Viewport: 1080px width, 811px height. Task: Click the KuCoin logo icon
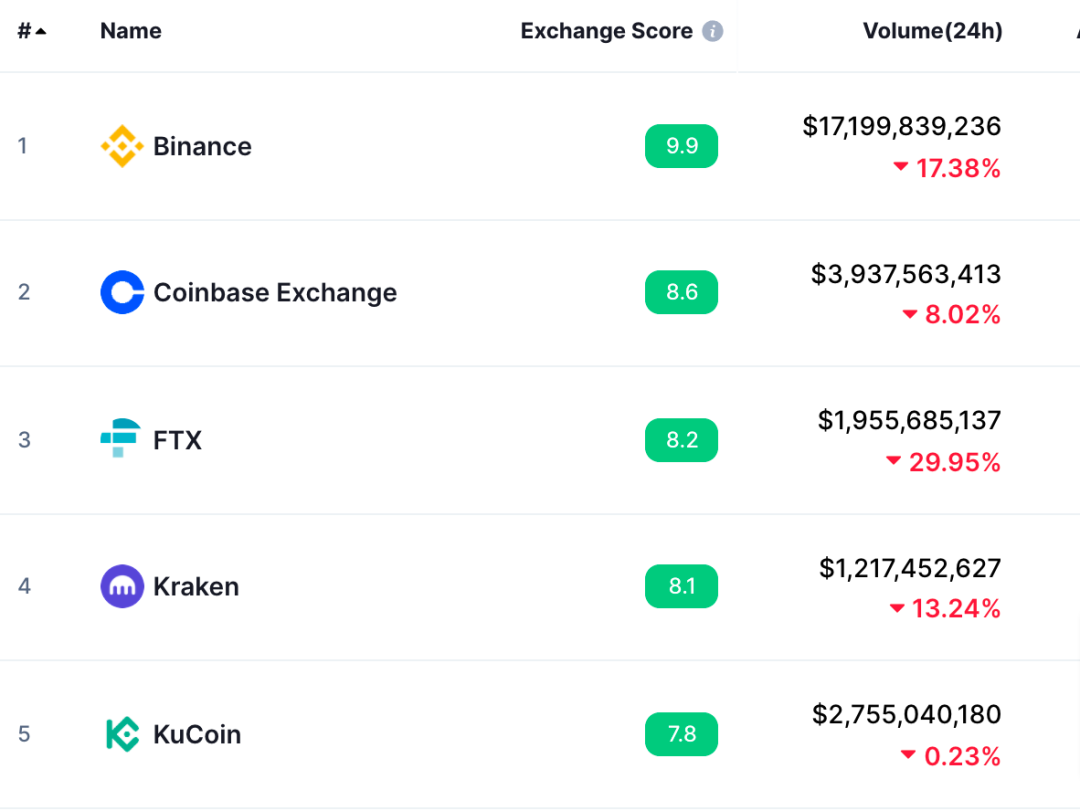(x=122, y=734)
